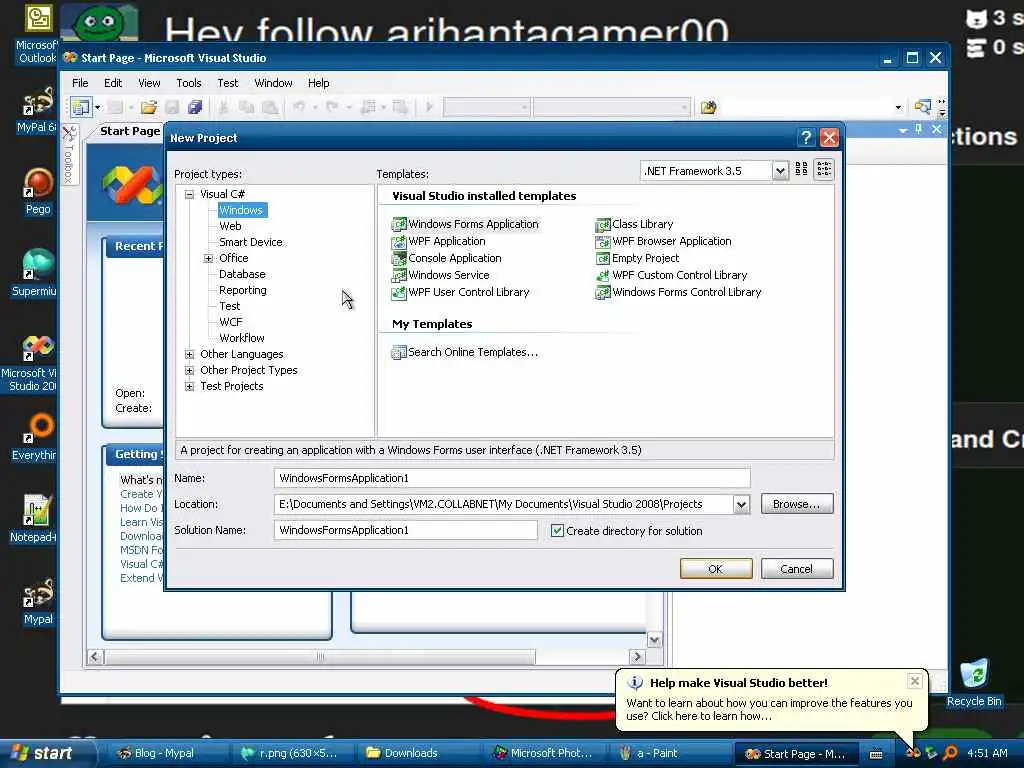Select WCF project type
The height and width of the screenshot is (768, 1024).
pos(231,322)
